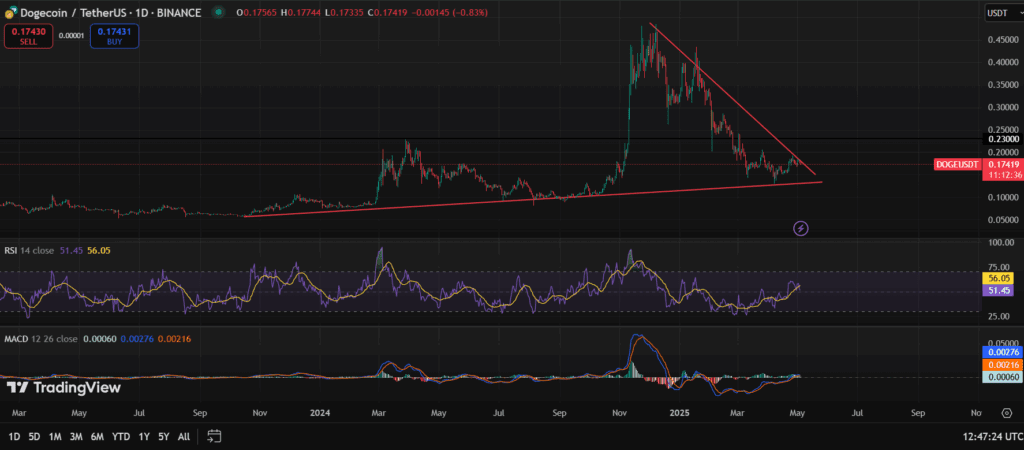
Task: Open the Go to date calendar icon
Action: pyautogui.click(x=214, y=436)
